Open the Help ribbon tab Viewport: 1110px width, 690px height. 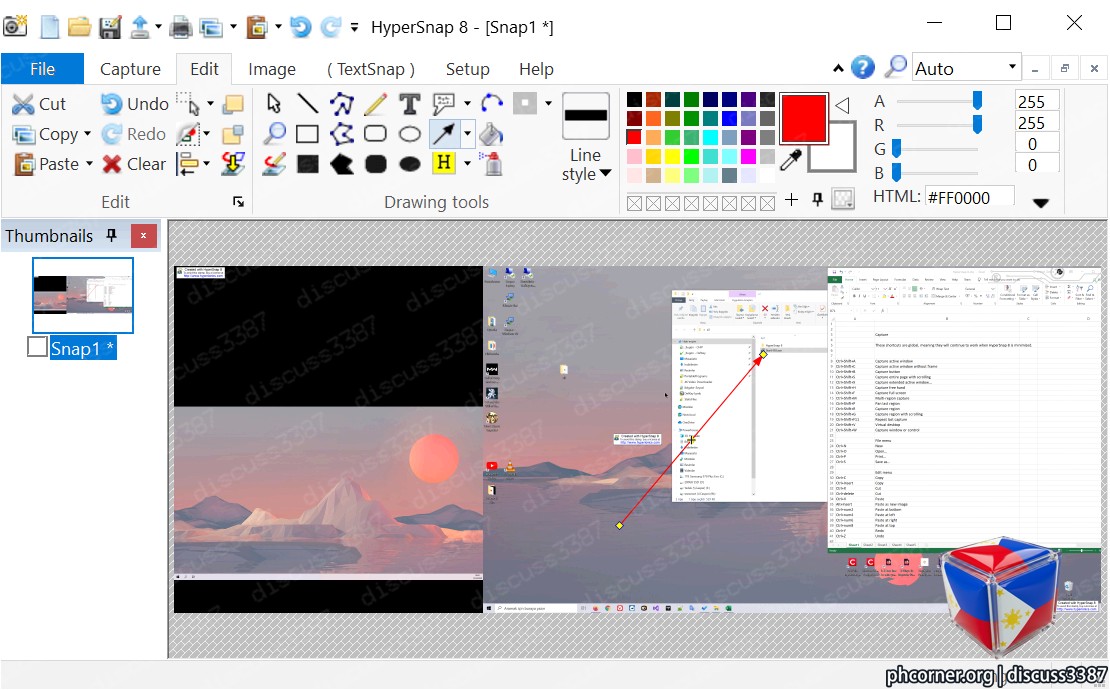(536, 69)
